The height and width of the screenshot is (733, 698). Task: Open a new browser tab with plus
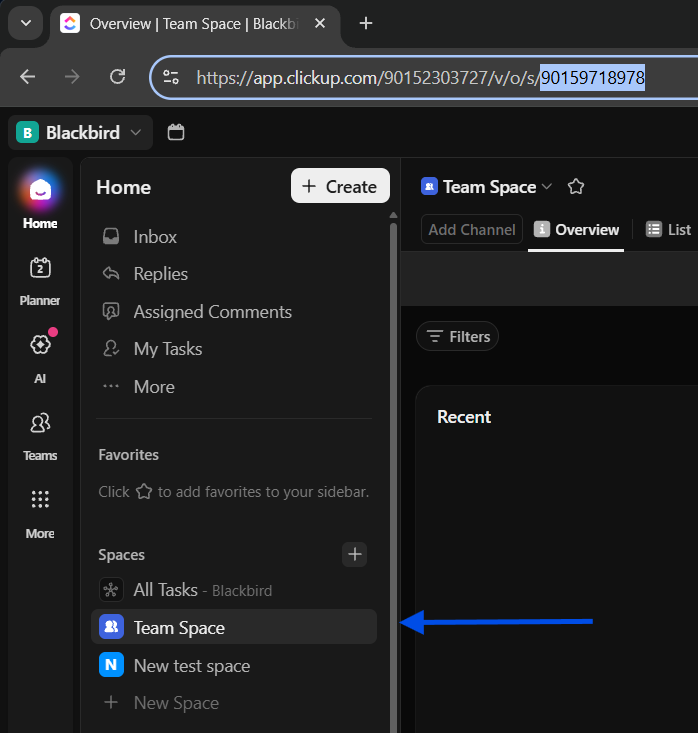coord(366,23)
